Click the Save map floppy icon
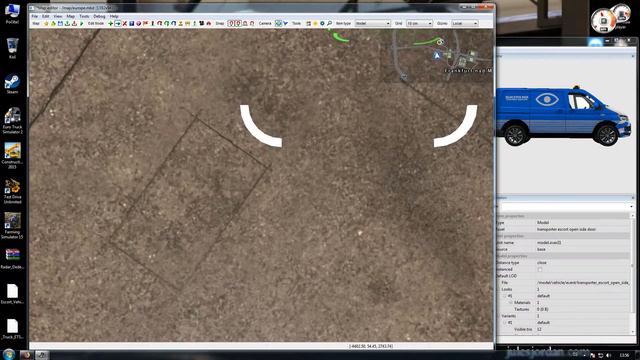The width and height of the screenshot is (640, 360). 60,24
